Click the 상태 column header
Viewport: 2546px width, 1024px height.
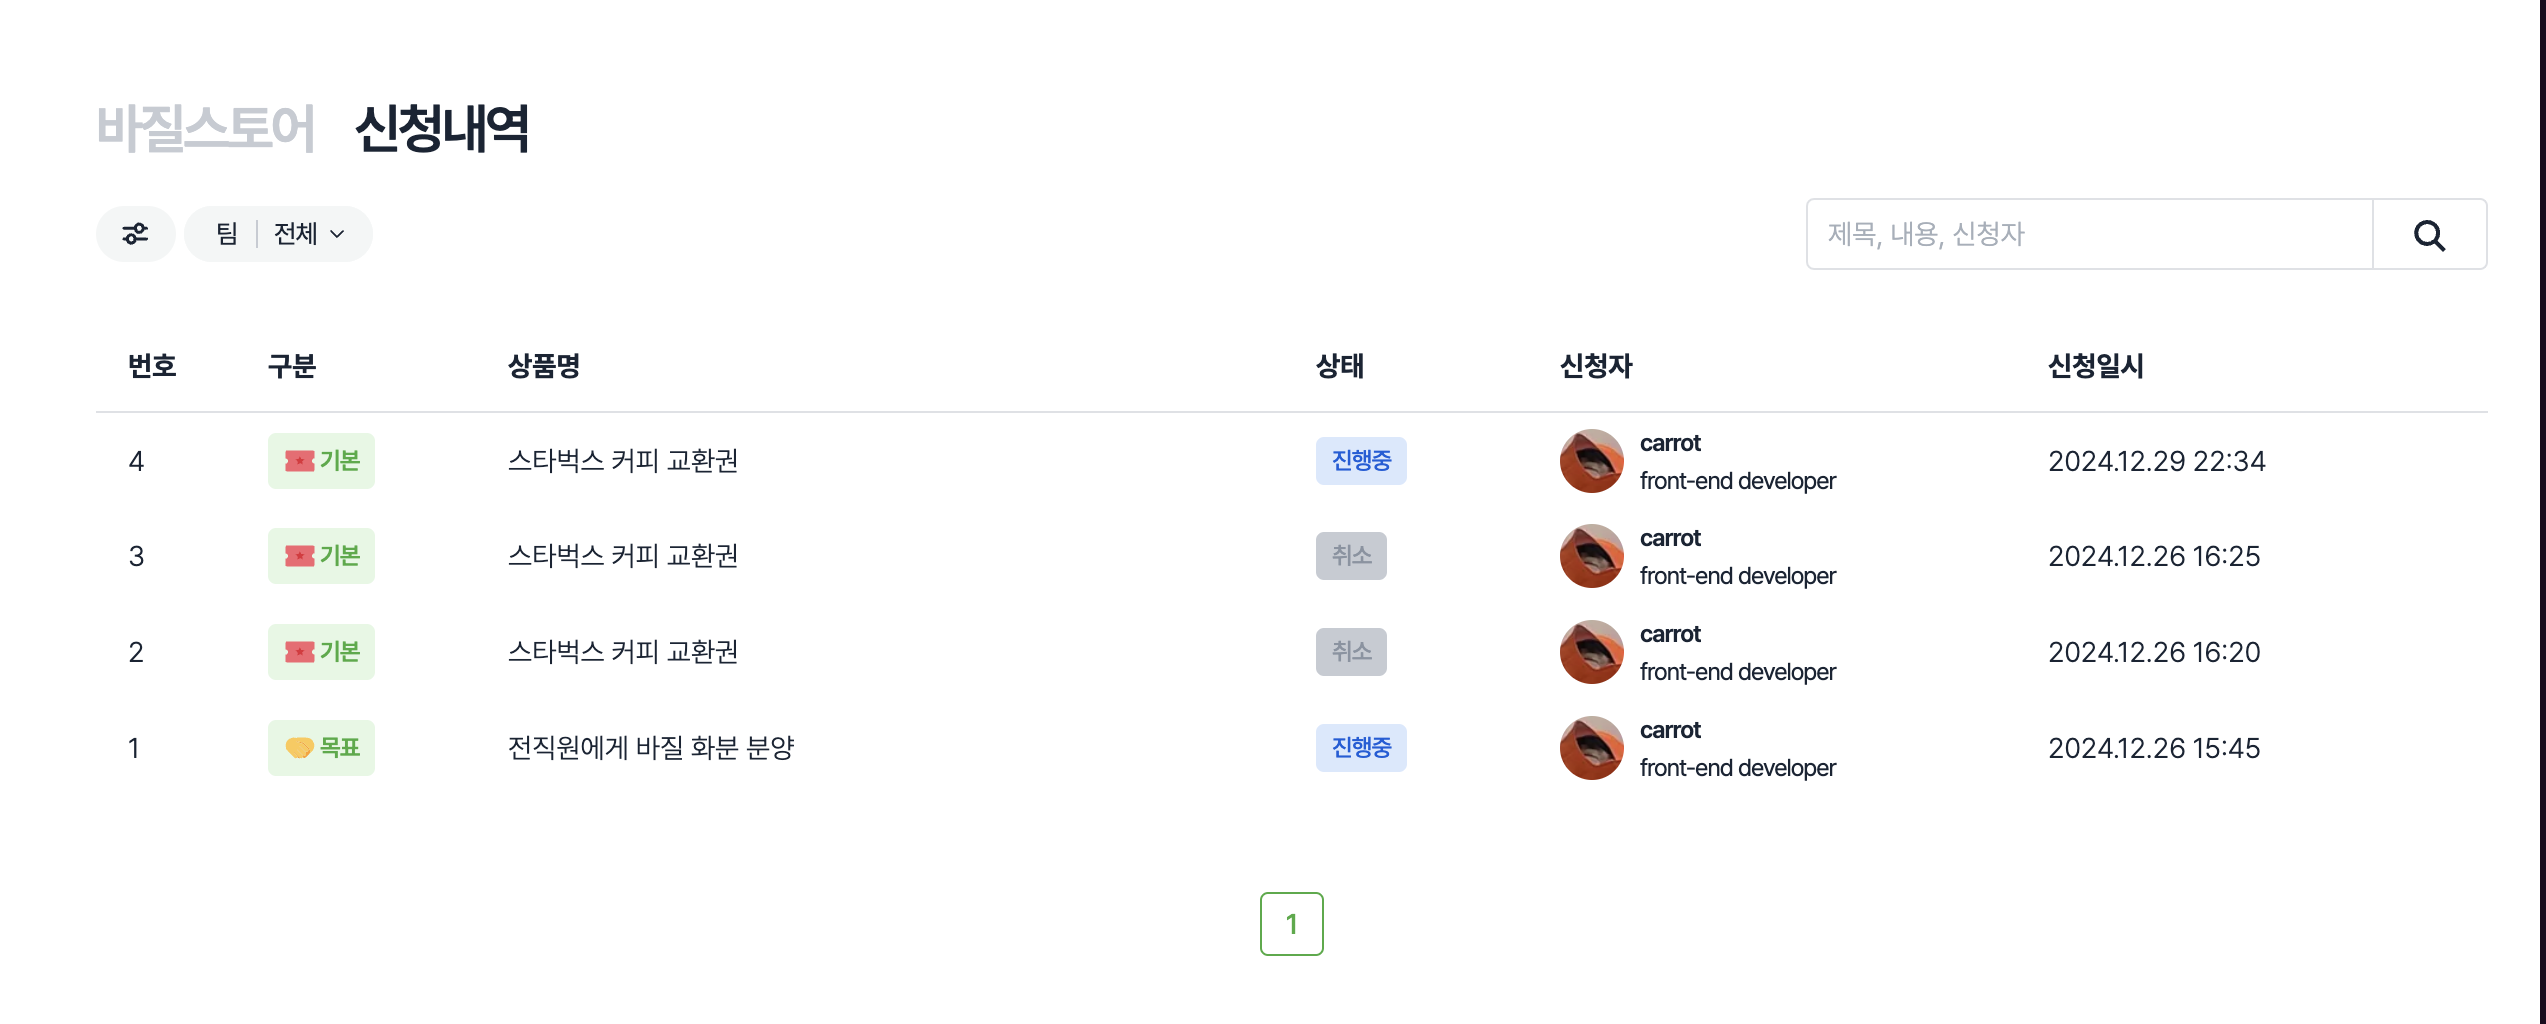coord(1339,366)
